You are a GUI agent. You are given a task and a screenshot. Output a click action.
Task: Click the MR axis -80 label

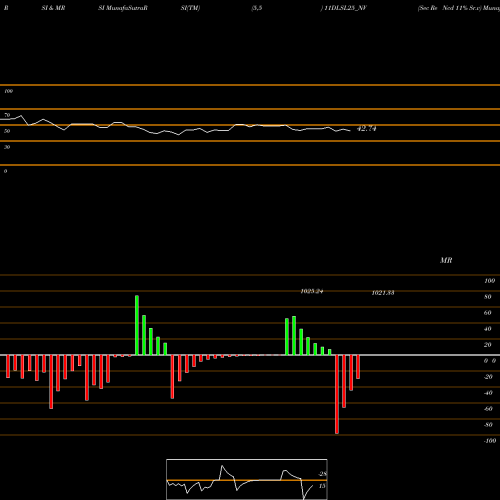[488, 425]
